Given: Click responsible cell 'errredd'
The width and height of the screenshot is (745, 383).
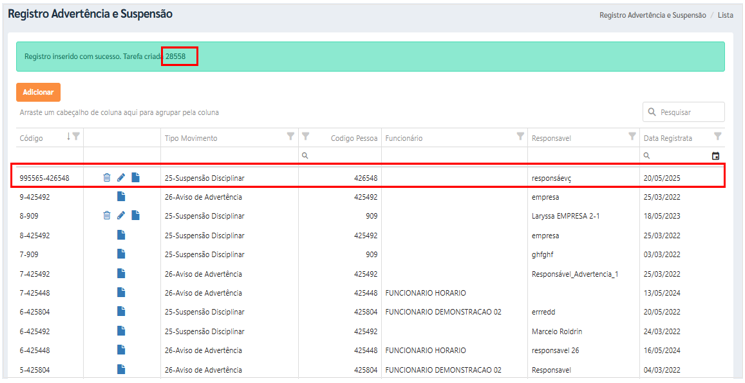Looking at the screenshot, I should (x=543, y=312).
